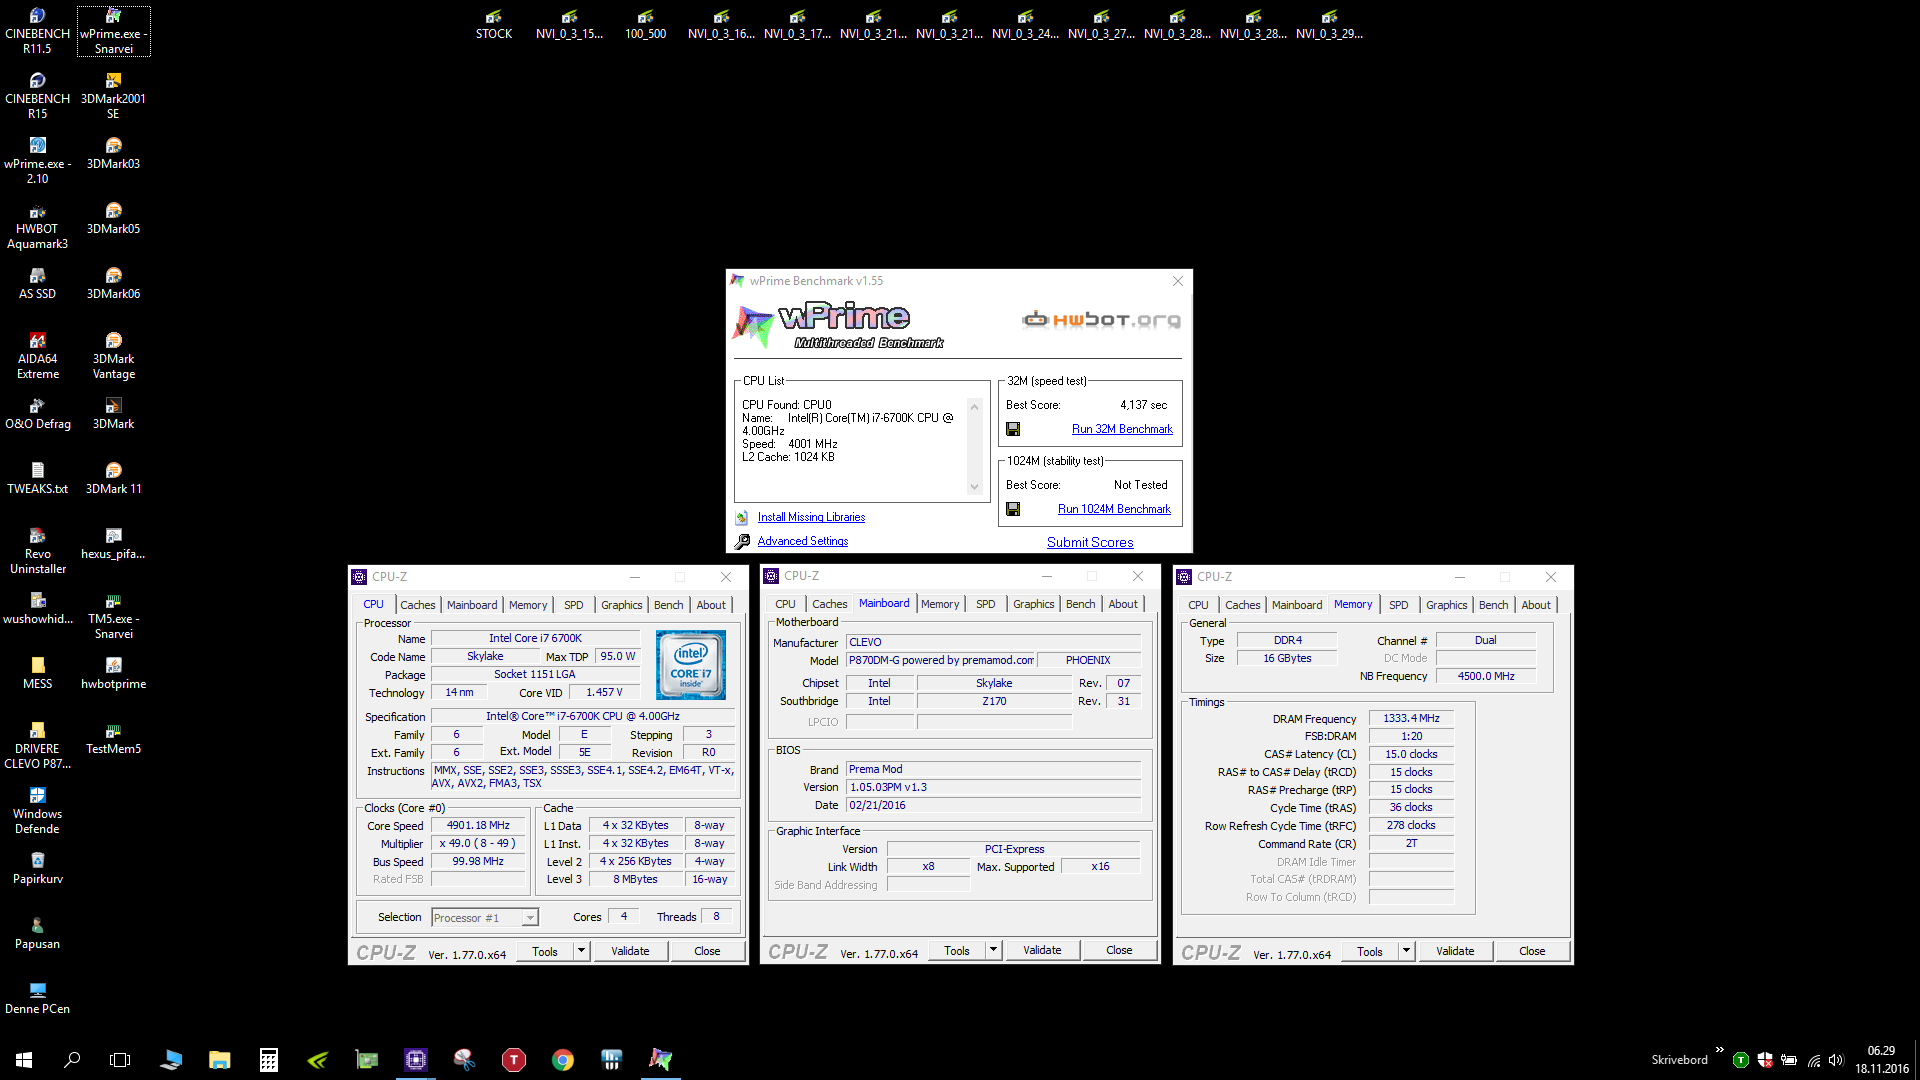Viewport: 1920px width, 1080px height.
Task: Open the CINEBENCH R11.5 desktop icon
Action: 37,31
